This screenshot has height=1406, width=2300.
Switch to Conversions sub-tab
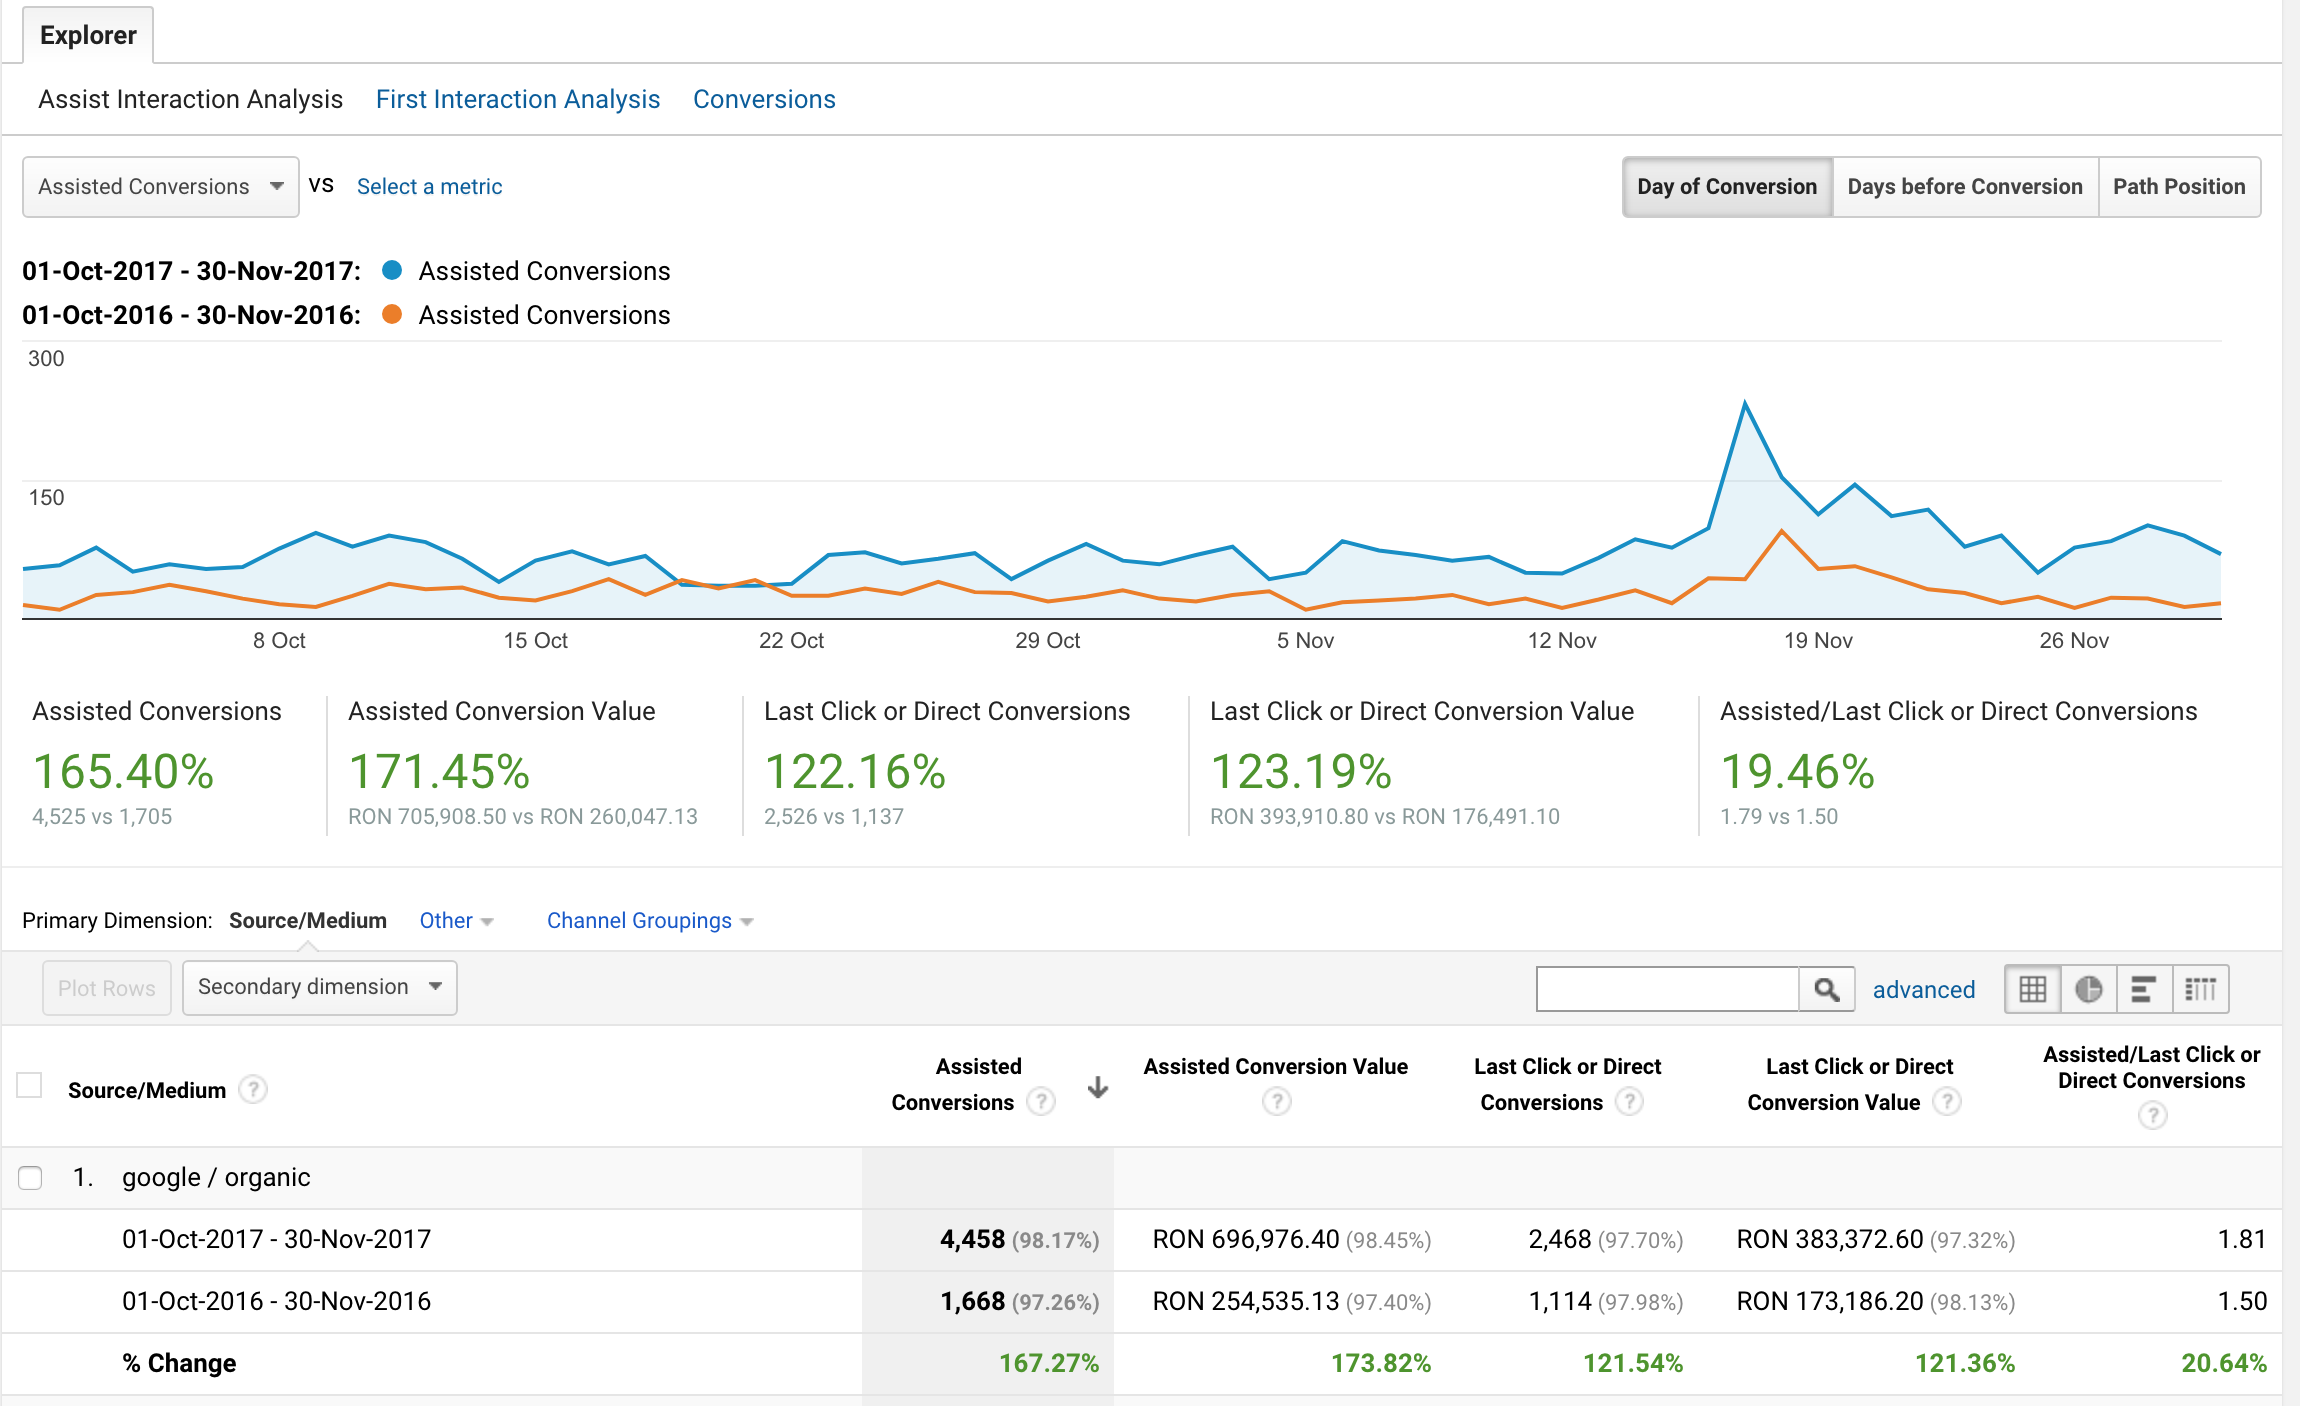tap(764, 99)
